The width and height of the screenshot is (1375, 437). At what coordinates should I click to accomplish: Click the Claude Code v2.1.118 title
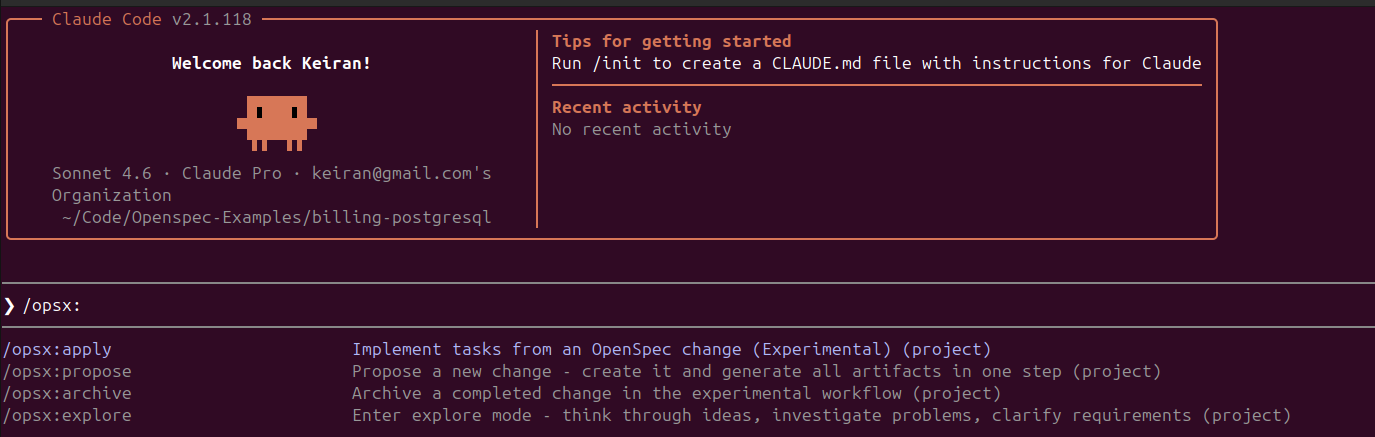pyautogui.click(x=152, y=19)
